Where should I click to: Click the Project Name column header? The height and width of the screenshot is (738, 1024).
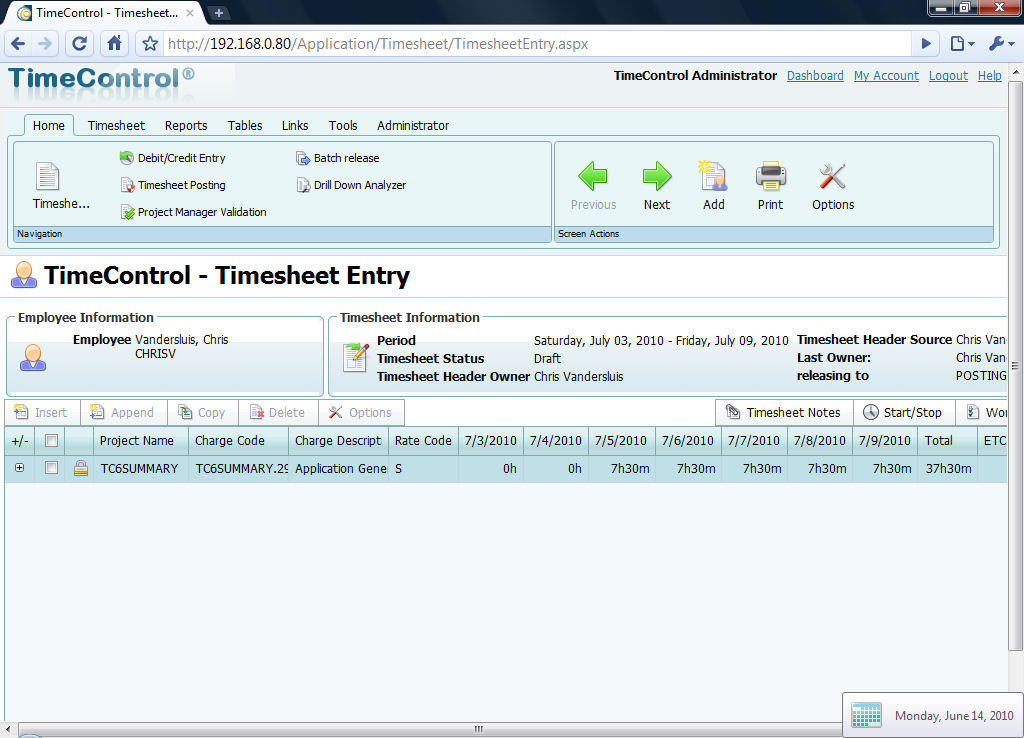[x=140, y=441]
